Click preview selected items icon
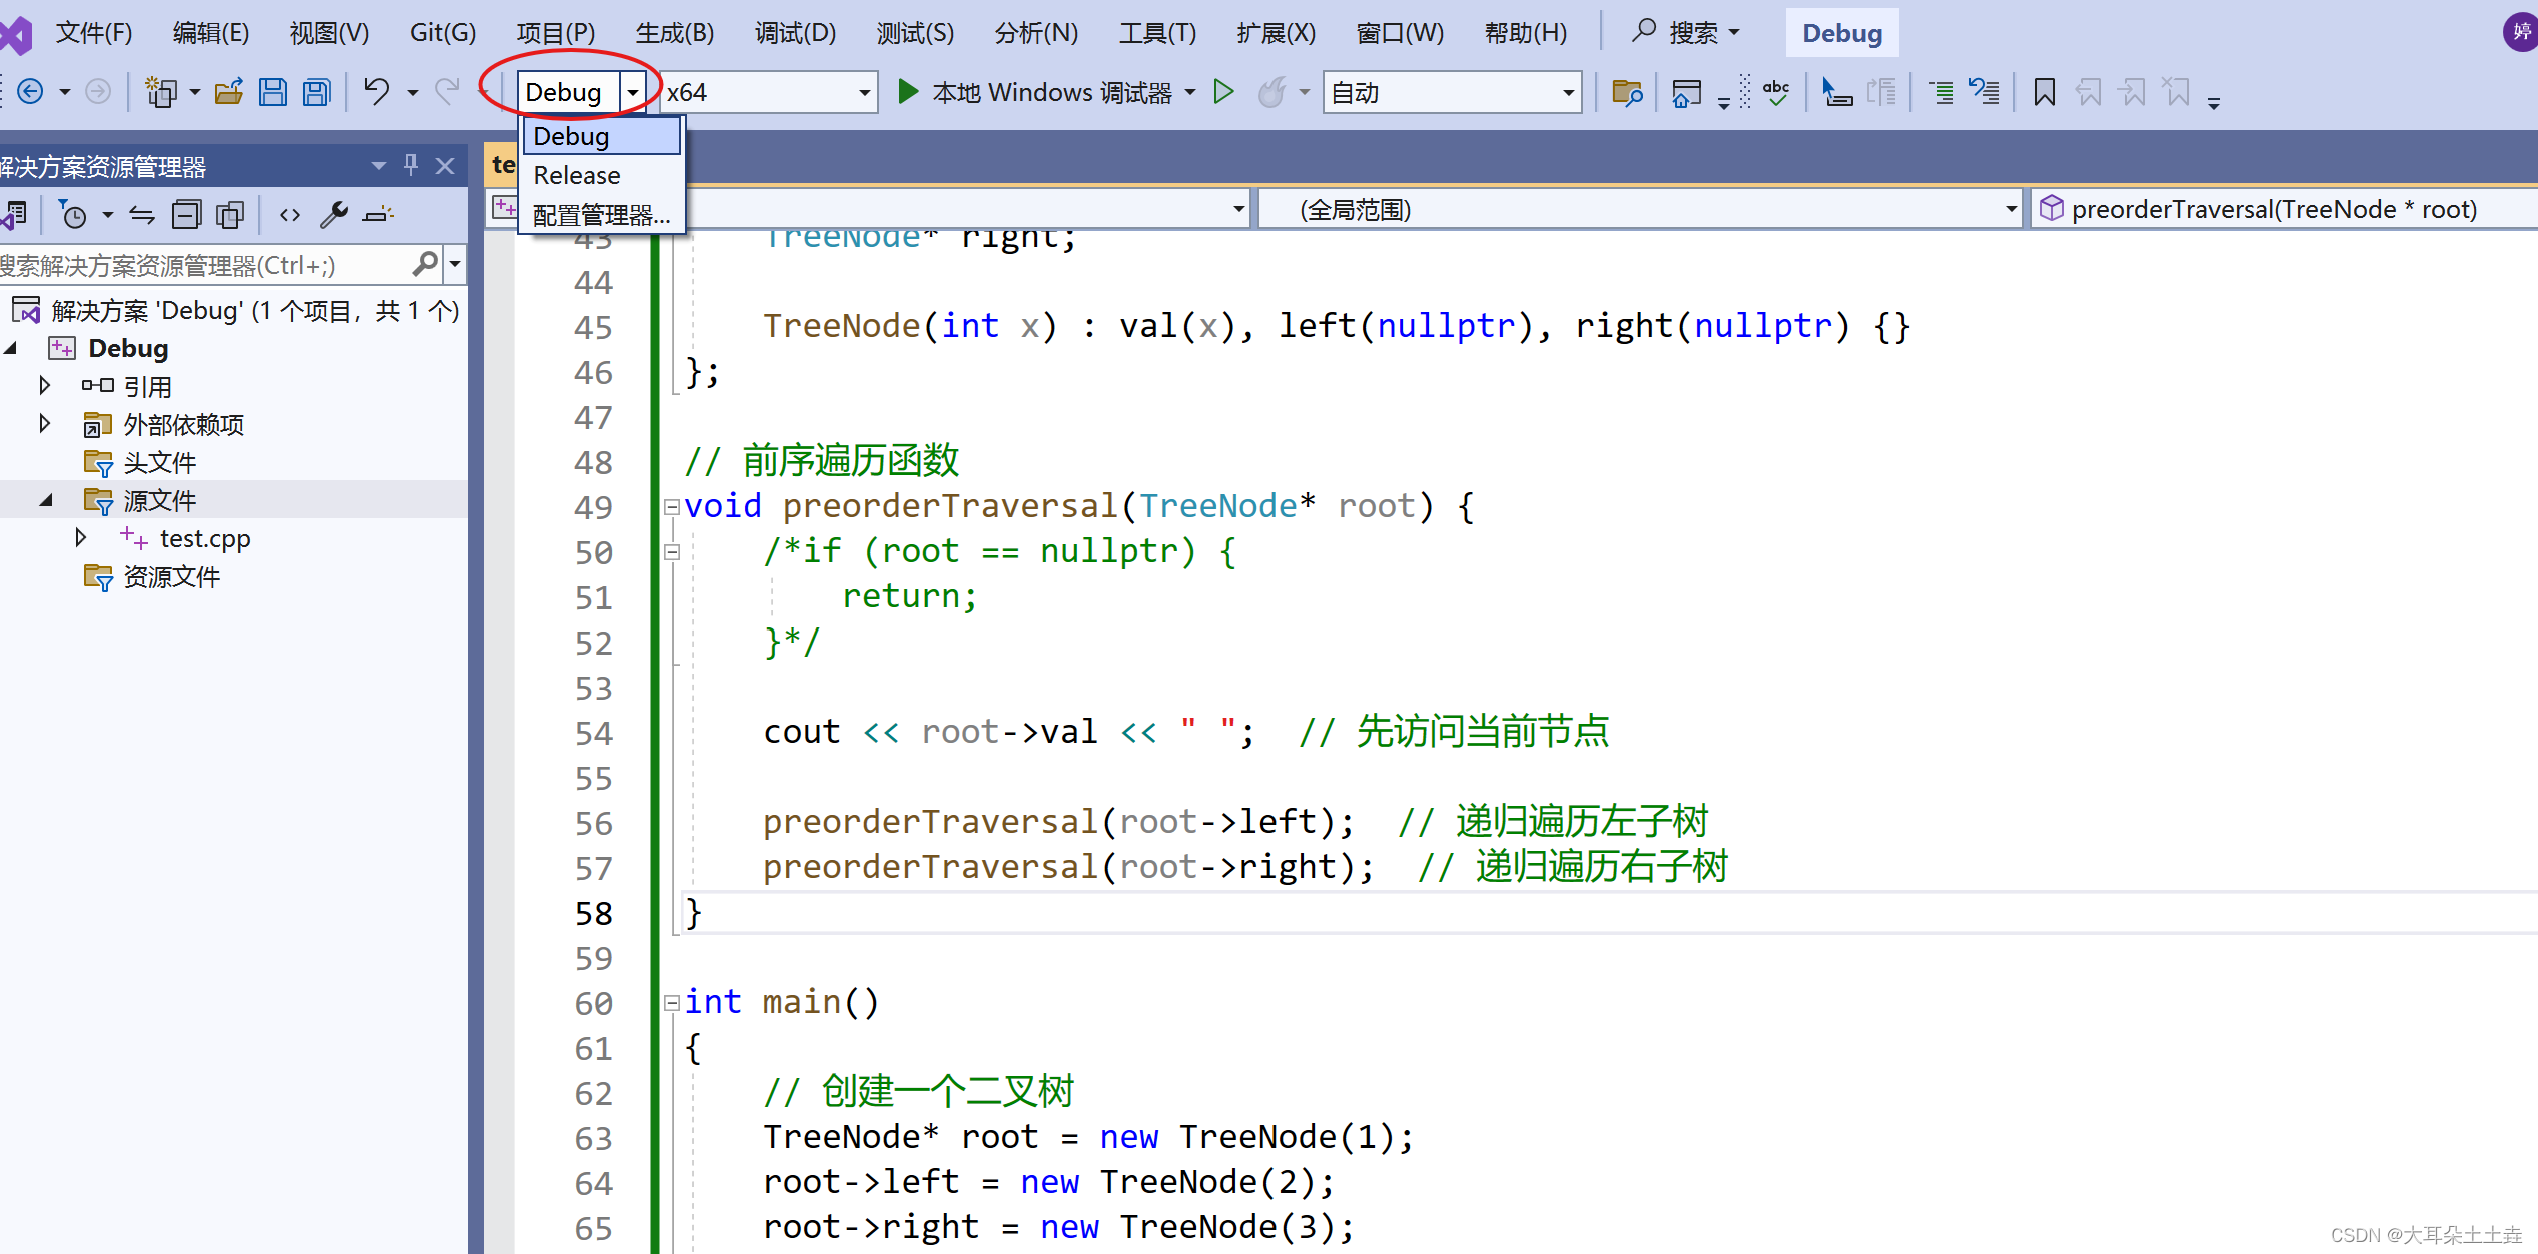The width and height of the screenshot is (2538, 1254). click(x=378, y=214)
